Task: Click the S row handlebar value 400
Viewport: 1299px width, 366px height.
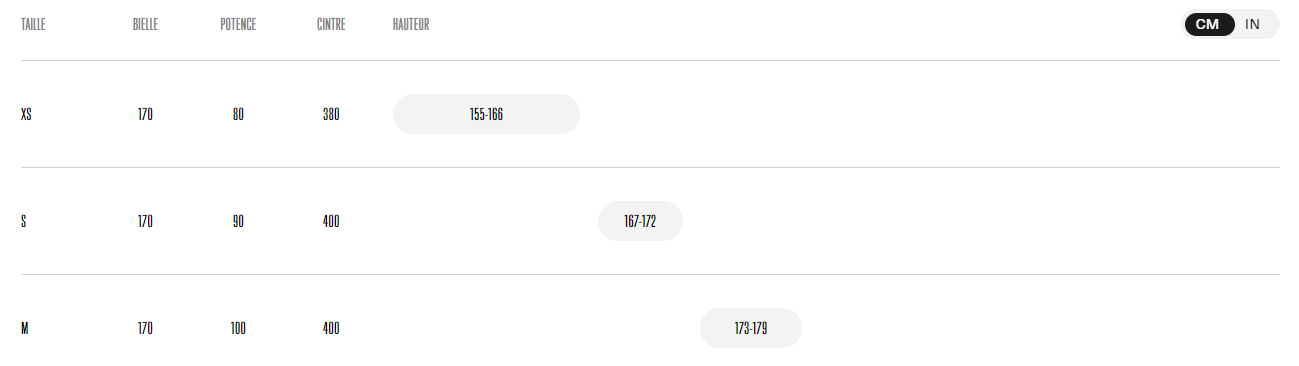Action: pyautogui.click(x=331, y=221)
